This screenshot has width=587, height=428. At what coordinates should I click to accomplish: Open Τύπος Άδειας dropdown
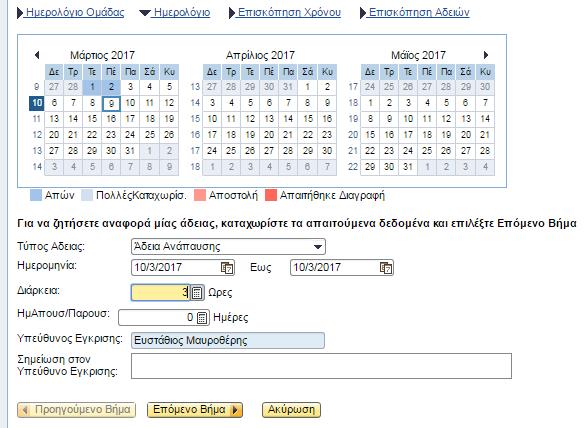click(318, 247)
